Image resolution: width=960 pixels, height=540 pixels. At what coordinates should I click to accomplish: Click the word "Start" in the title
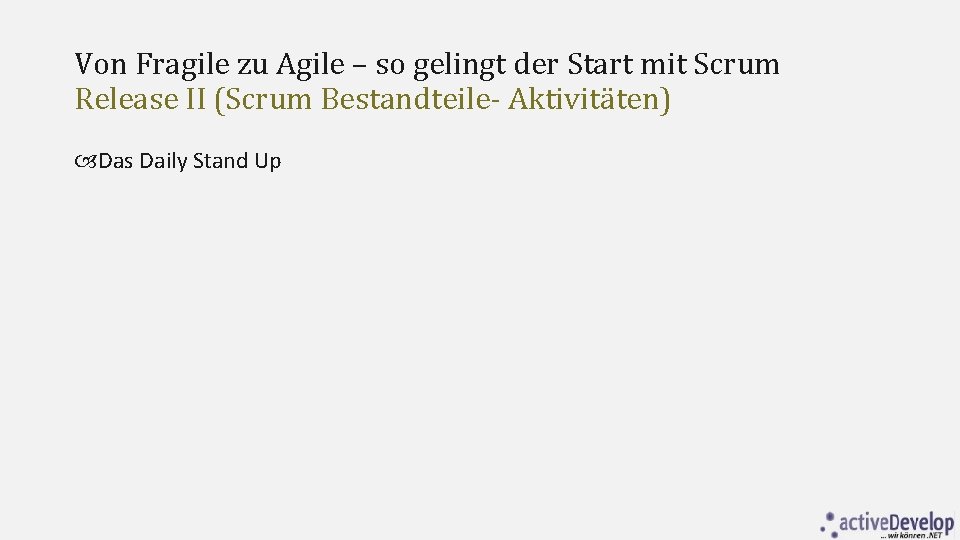(600, 65)
